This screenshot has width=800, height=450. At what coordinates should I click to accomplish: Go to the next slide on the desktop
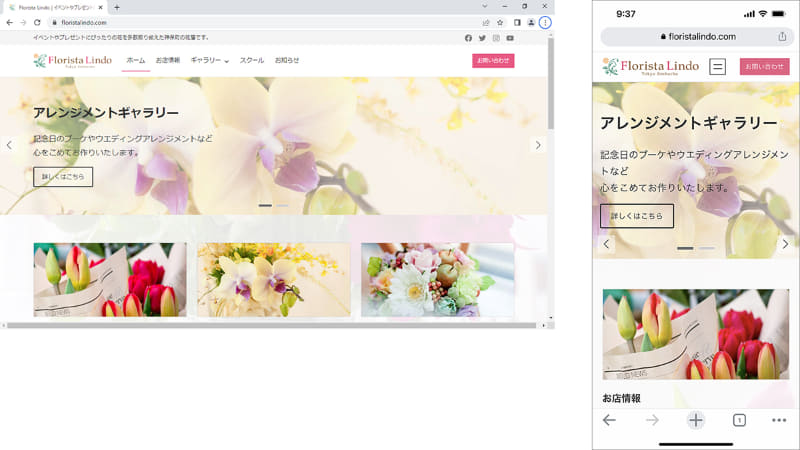point(538,145)
